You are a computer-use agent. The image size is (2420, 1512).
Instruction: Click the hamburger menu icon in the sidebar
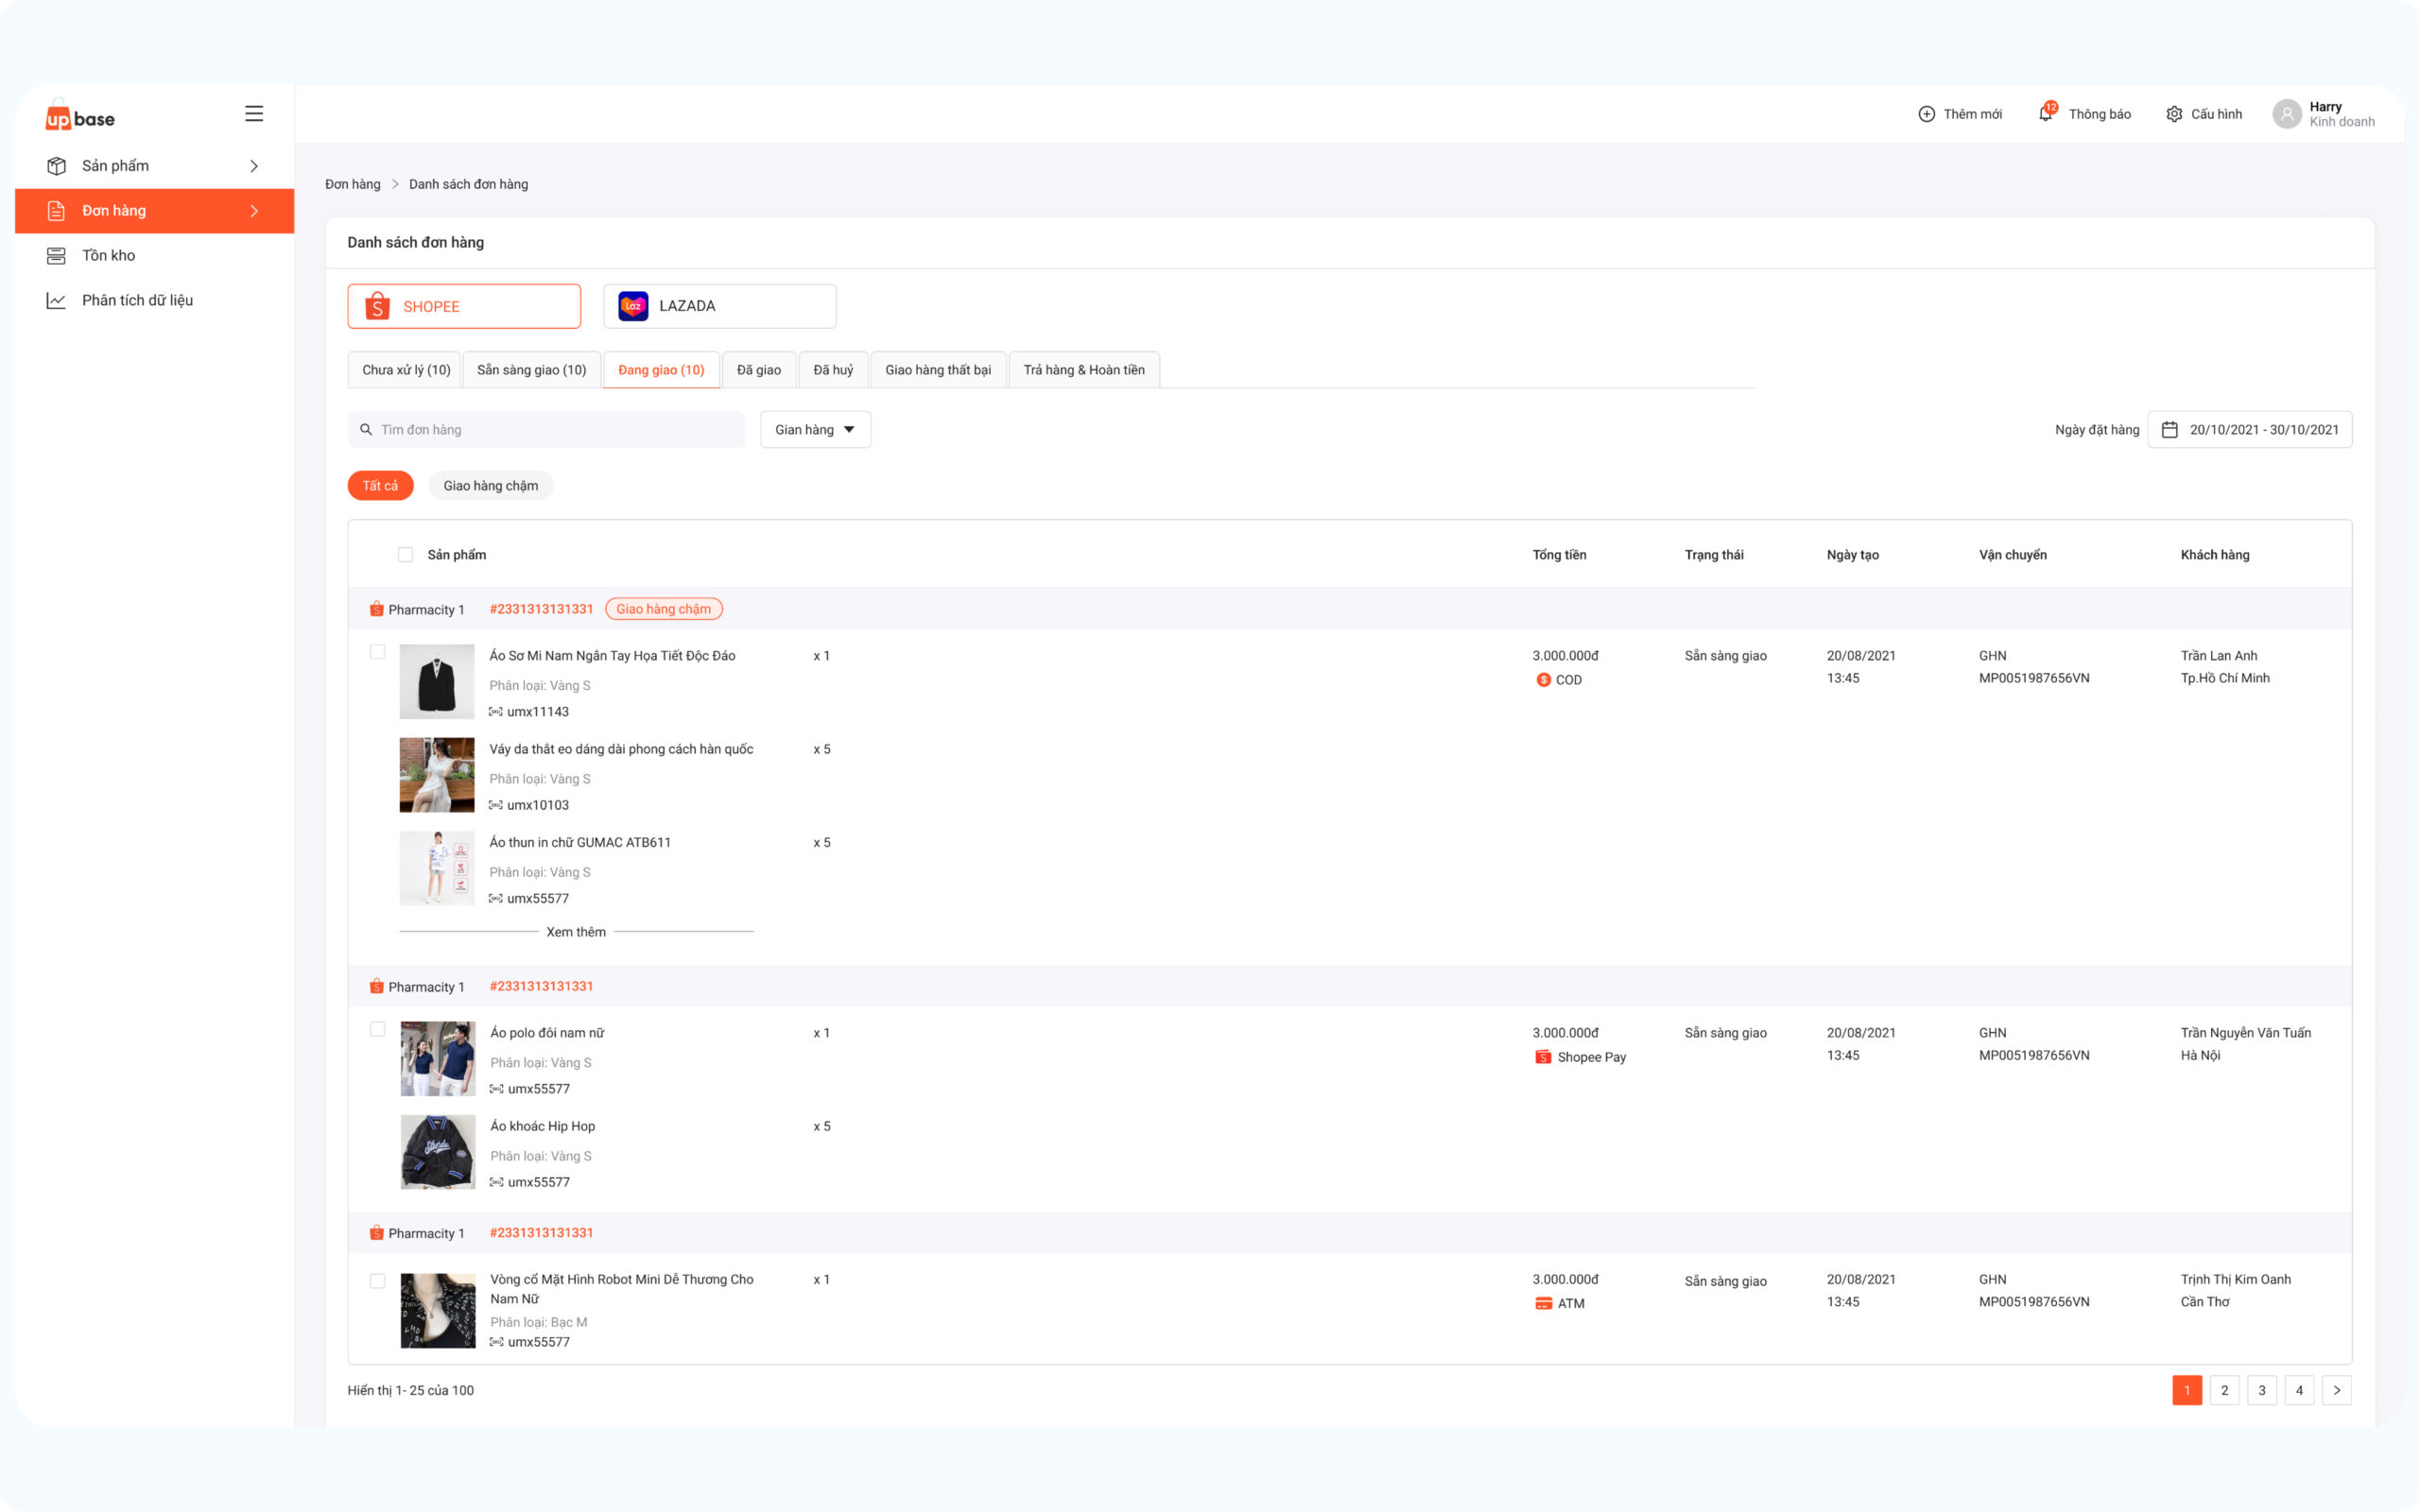[x=254, y=114]
